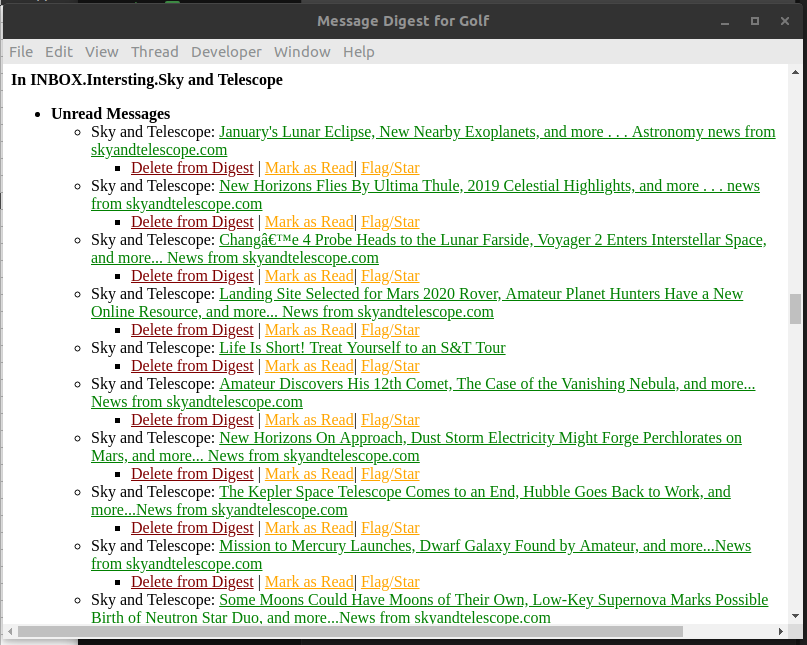Delete Kepler Space Telescope message from digest
The height and width of the screenshot is (645, 807).
pyautogui.click(x=192, y=528)
